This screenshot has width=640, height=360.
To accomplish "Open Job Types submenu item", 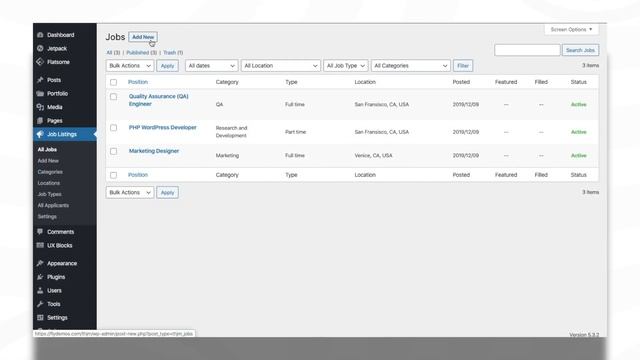I will pyautogui.click(x=49, y=194).
